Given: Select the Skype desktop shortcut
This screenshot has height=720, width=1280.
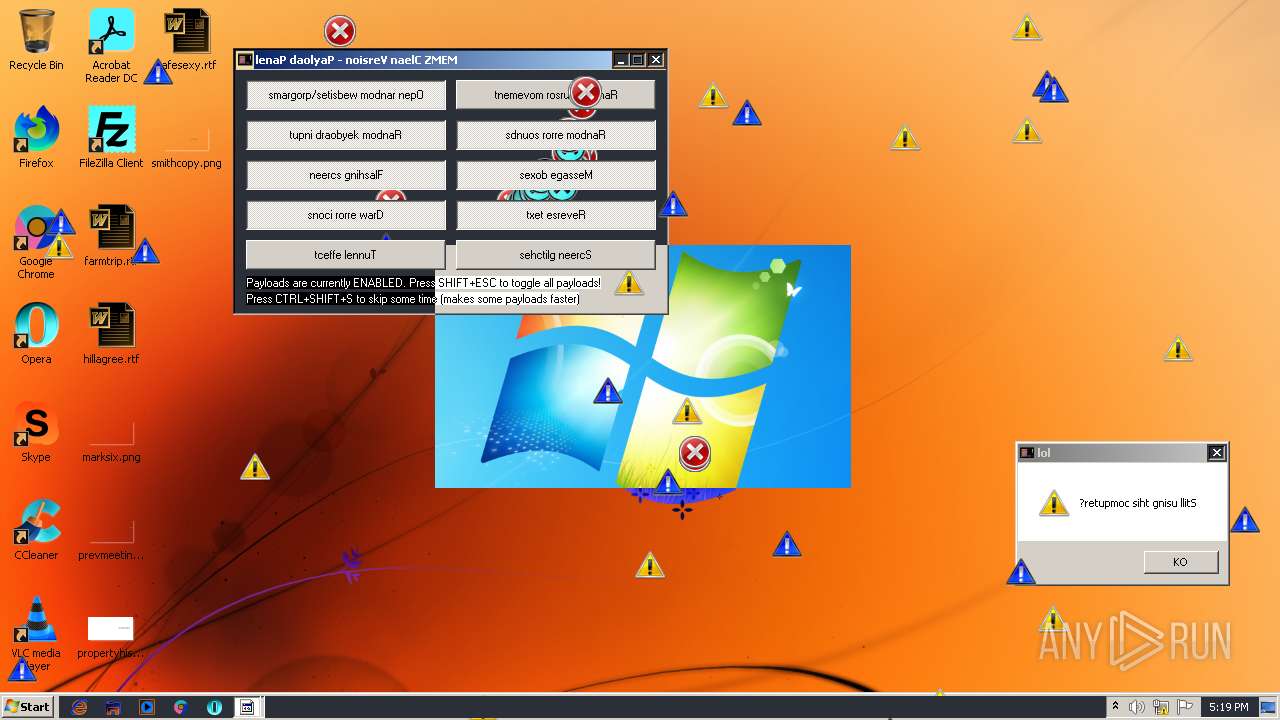Looking at the screenshot, I should [36, 432].
